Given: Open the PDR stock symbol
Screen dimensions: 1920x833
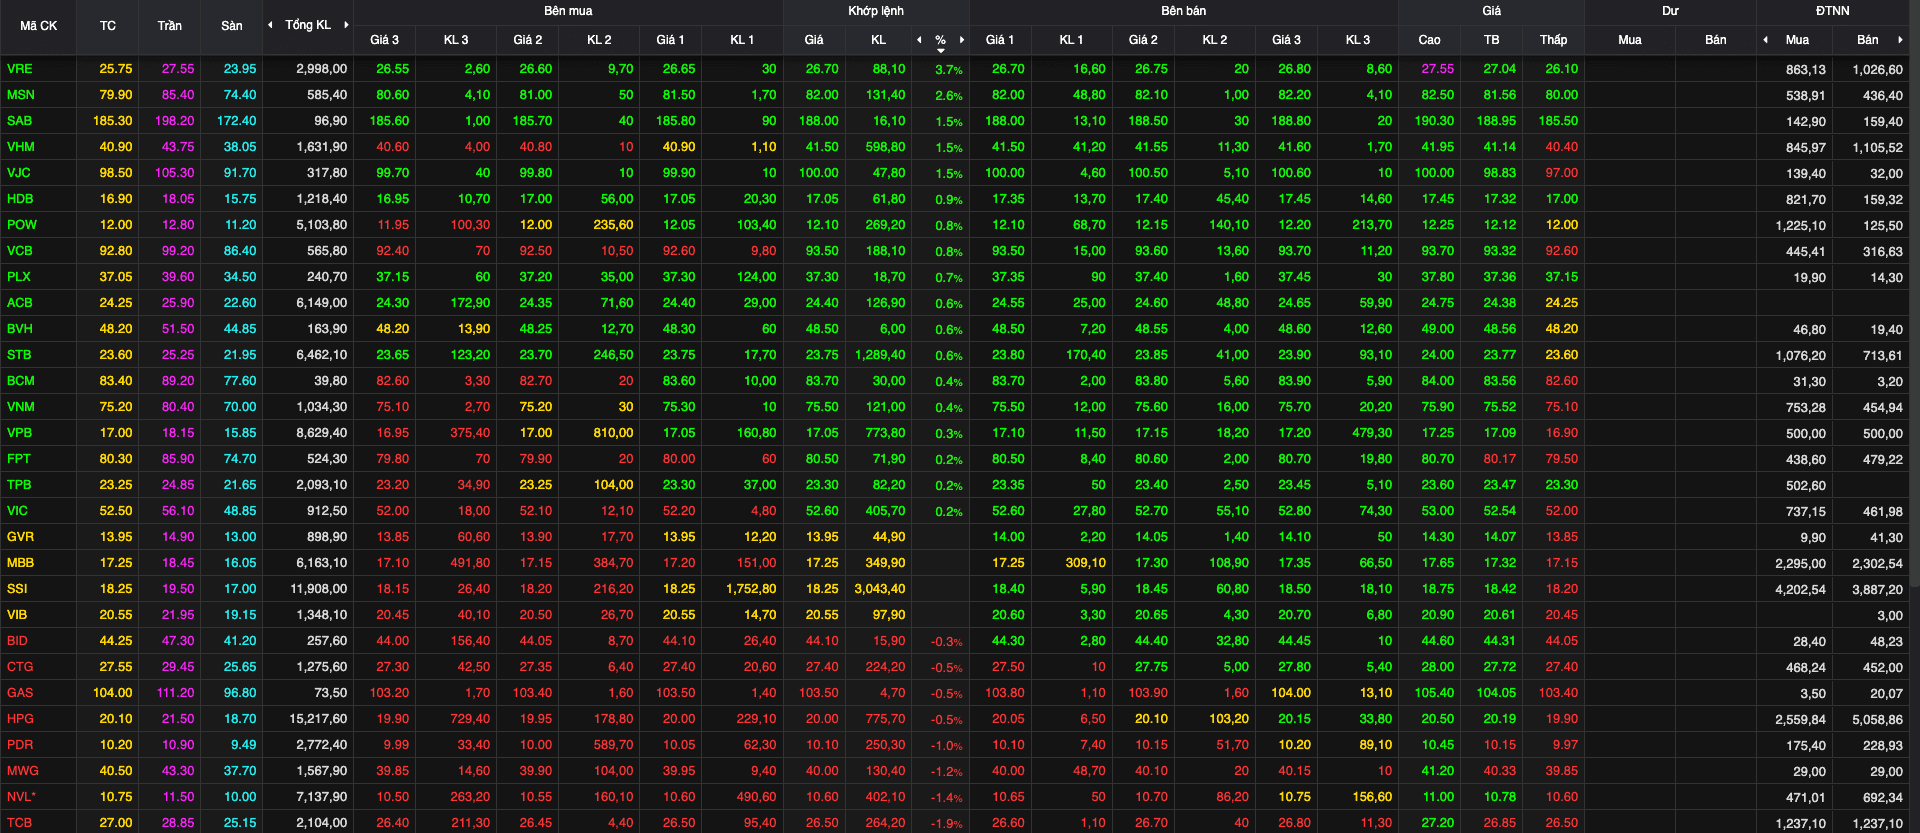Looking at the screenshot, I should (20, 745).
